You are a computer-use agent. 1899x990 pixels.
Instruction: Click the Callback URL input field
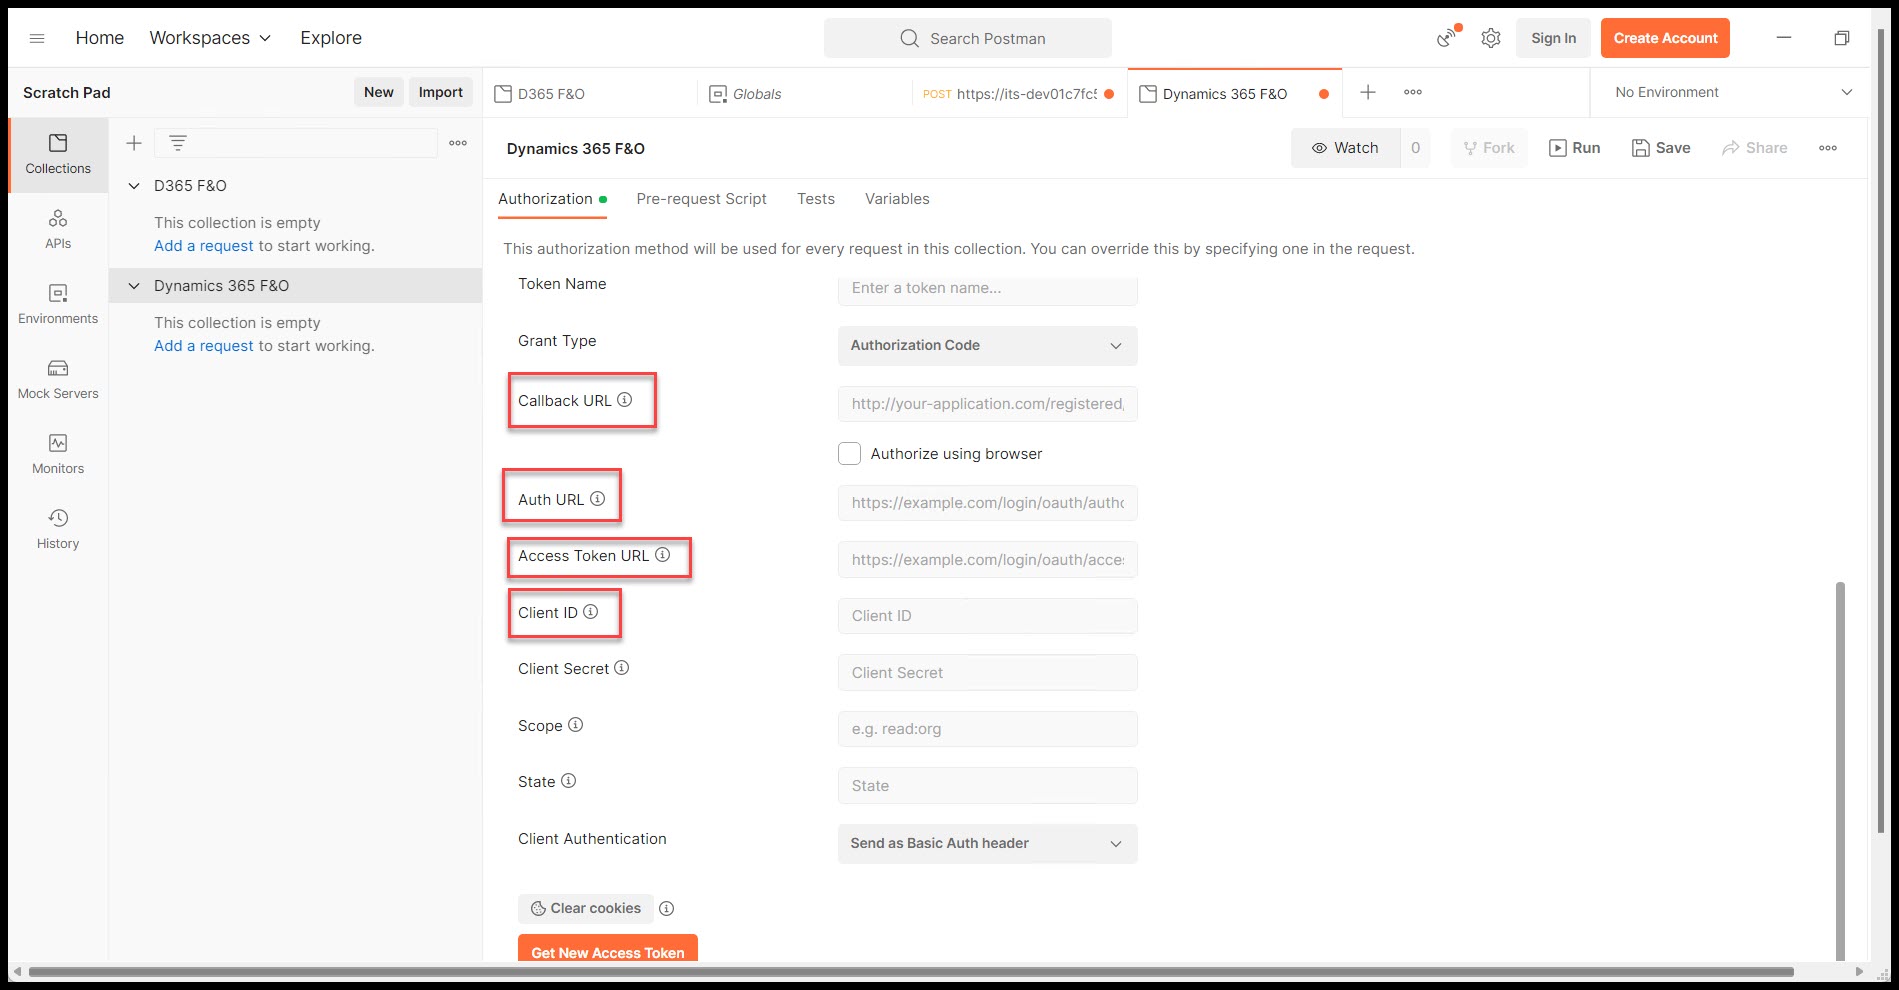coord(987,404)
